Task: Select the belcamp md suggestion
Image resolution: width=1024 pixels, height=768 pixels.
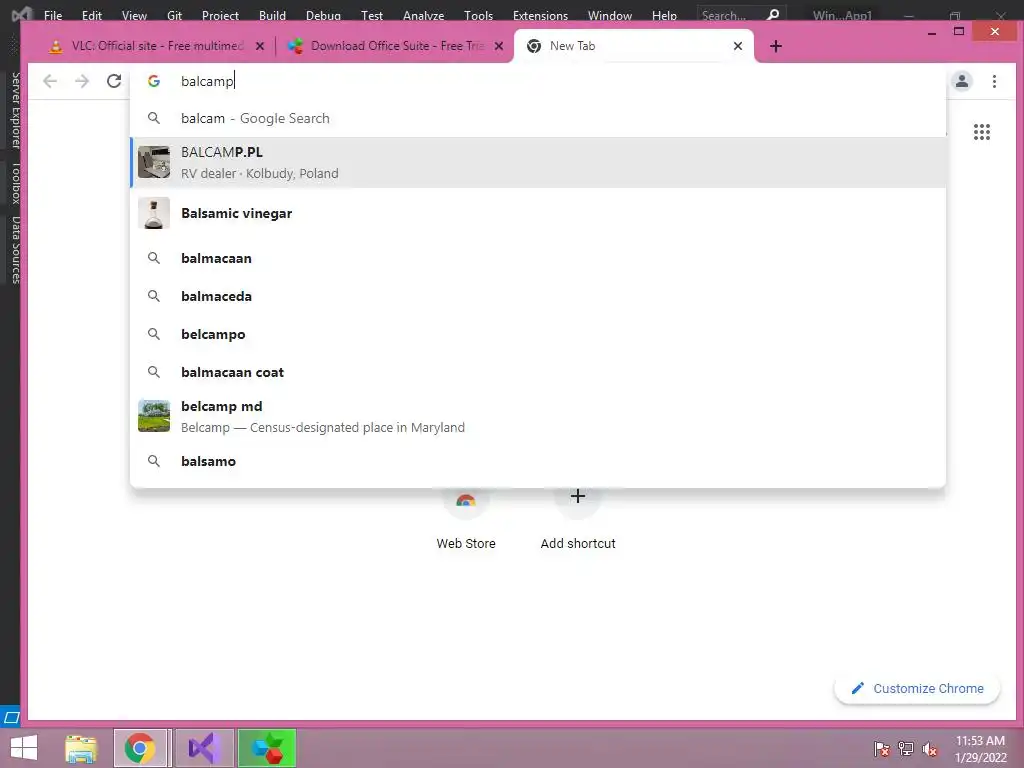Action: (x=538, y=416)
